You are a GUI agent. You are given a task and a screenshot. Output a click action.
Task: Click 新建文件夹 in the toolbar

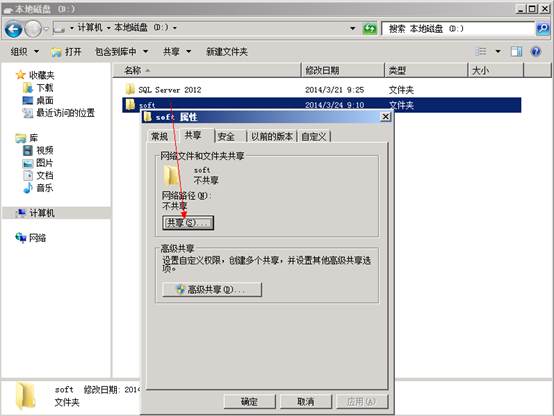(227, 52)
